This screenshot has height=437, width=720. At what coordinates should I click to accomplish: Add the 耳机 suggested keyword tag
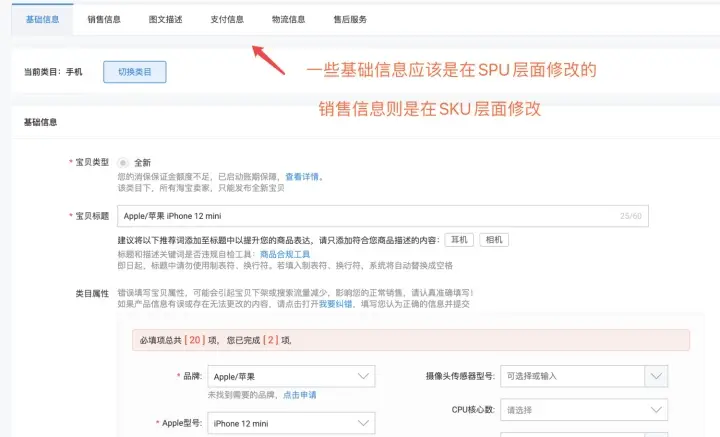pos(458,239)
